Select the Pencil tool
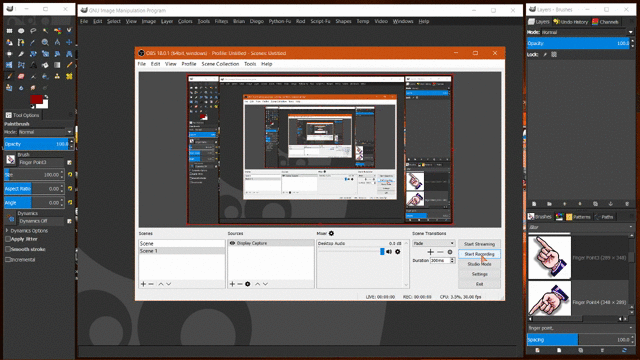This screenshot has width=640, height=360. click(69, 65)
